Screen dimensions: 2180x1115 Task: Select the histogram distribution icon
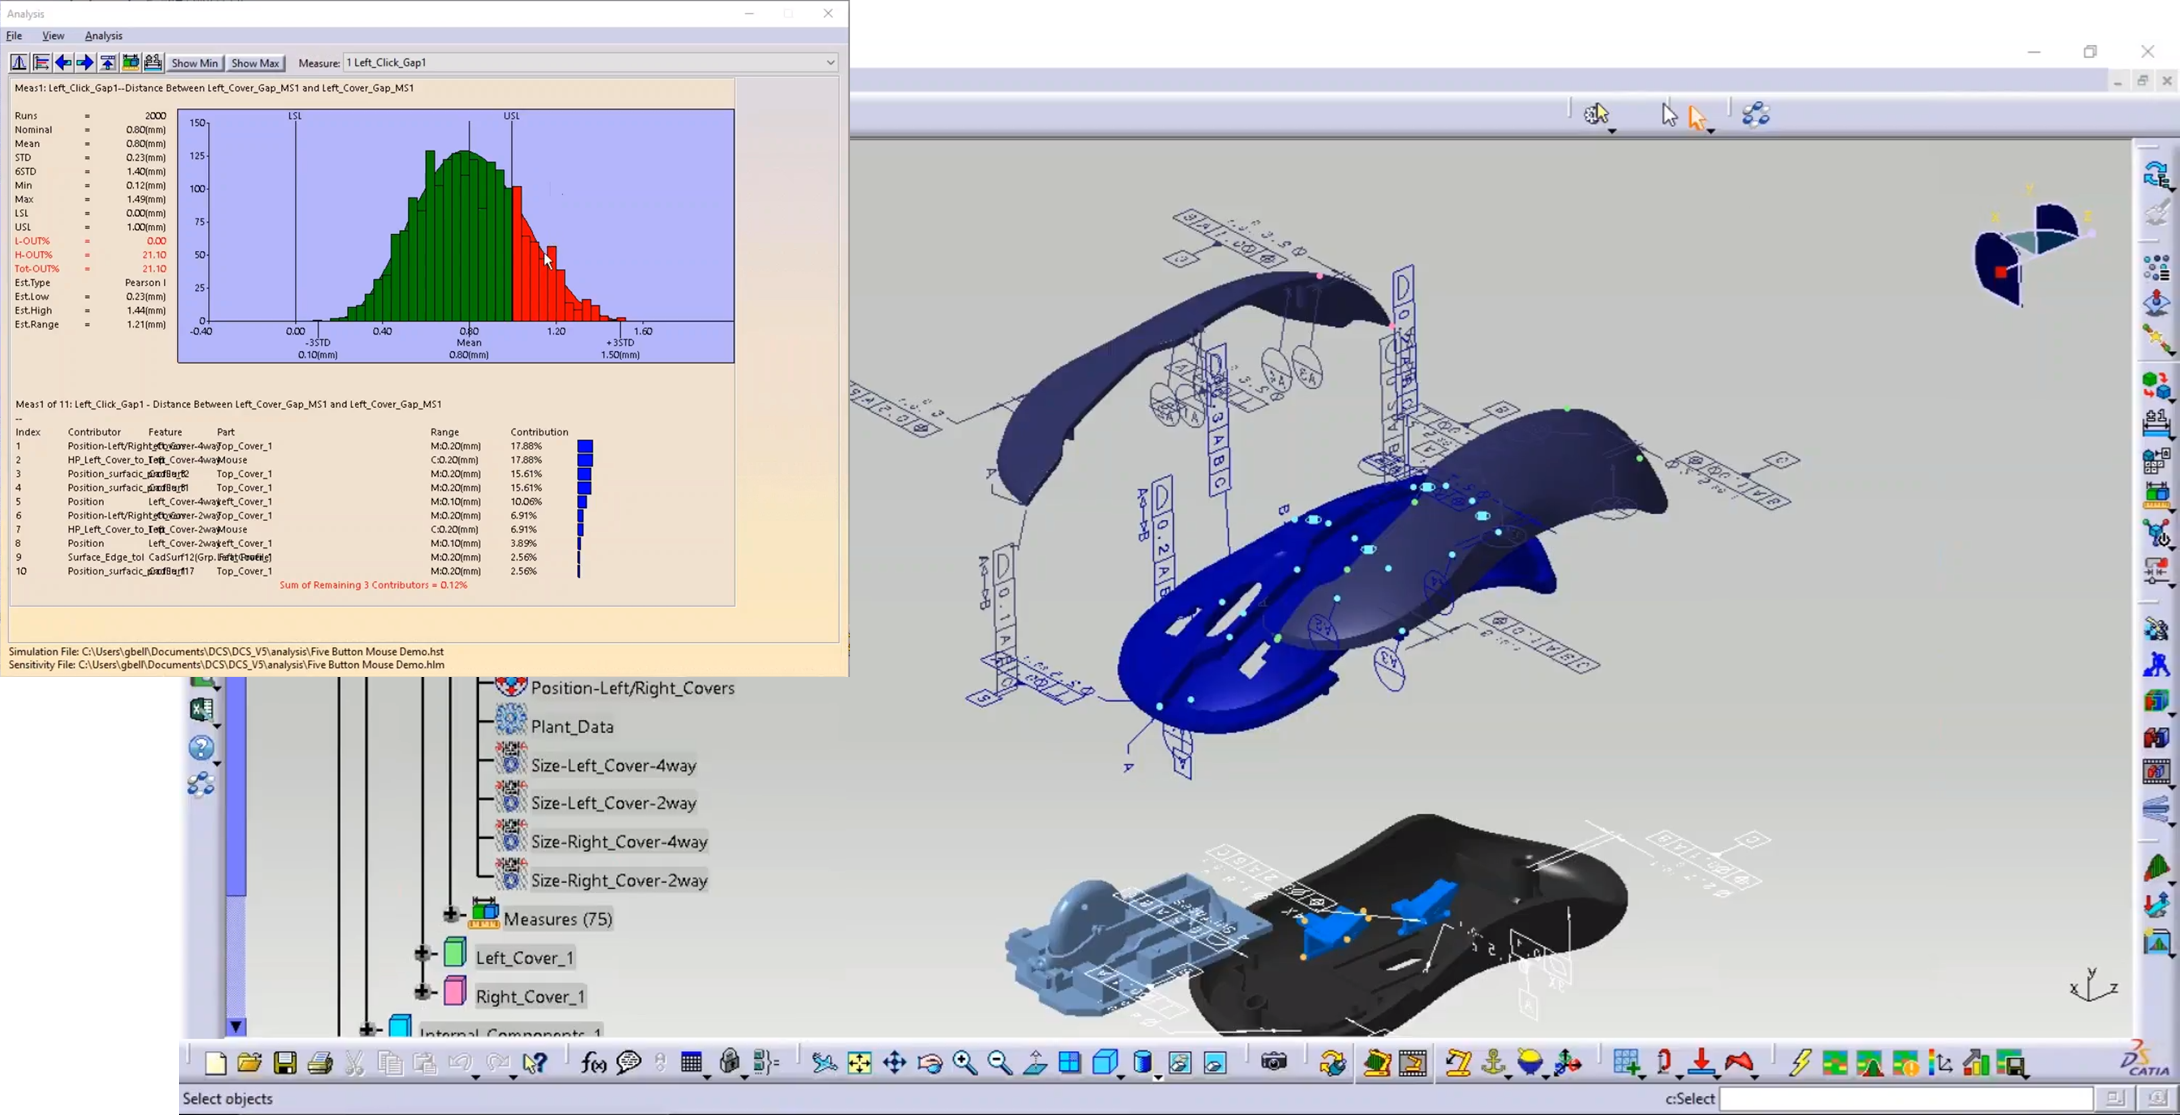[18, 62]
